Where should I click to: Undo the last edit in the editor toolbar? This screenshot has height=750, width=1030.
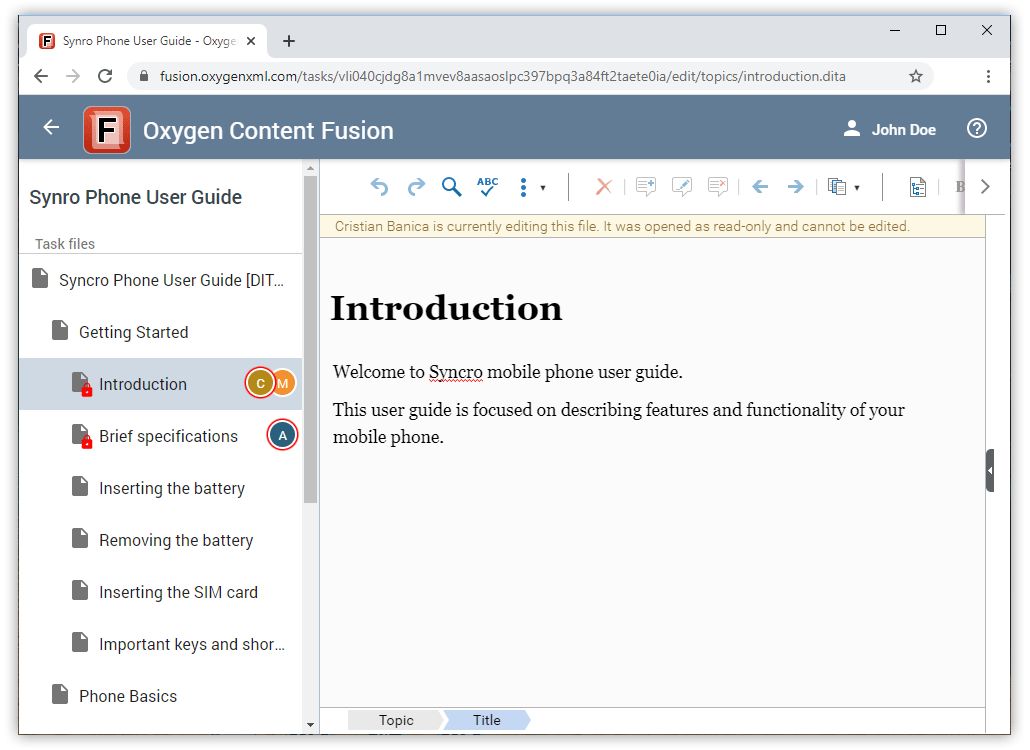tap(379, 187)
